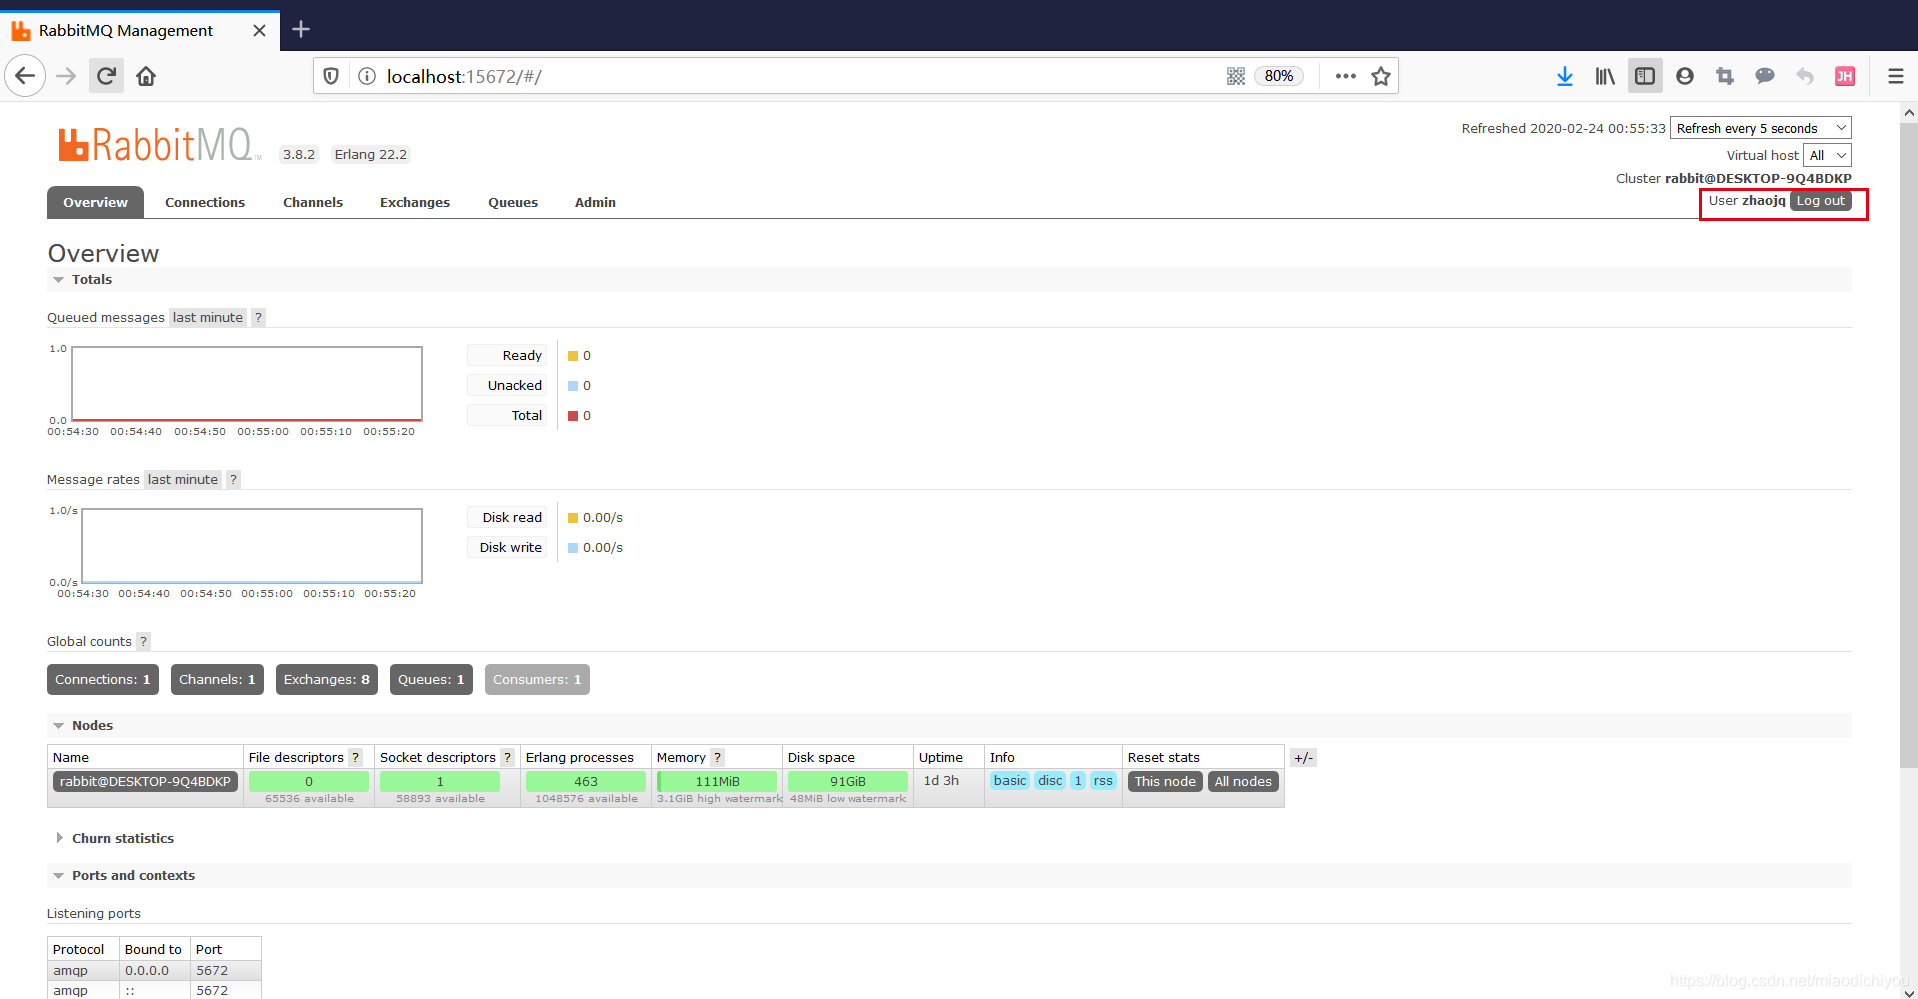The width and height of the screenshot is (1918, 999).
Task: Open help for File descriptors
Action: point(355,757)
